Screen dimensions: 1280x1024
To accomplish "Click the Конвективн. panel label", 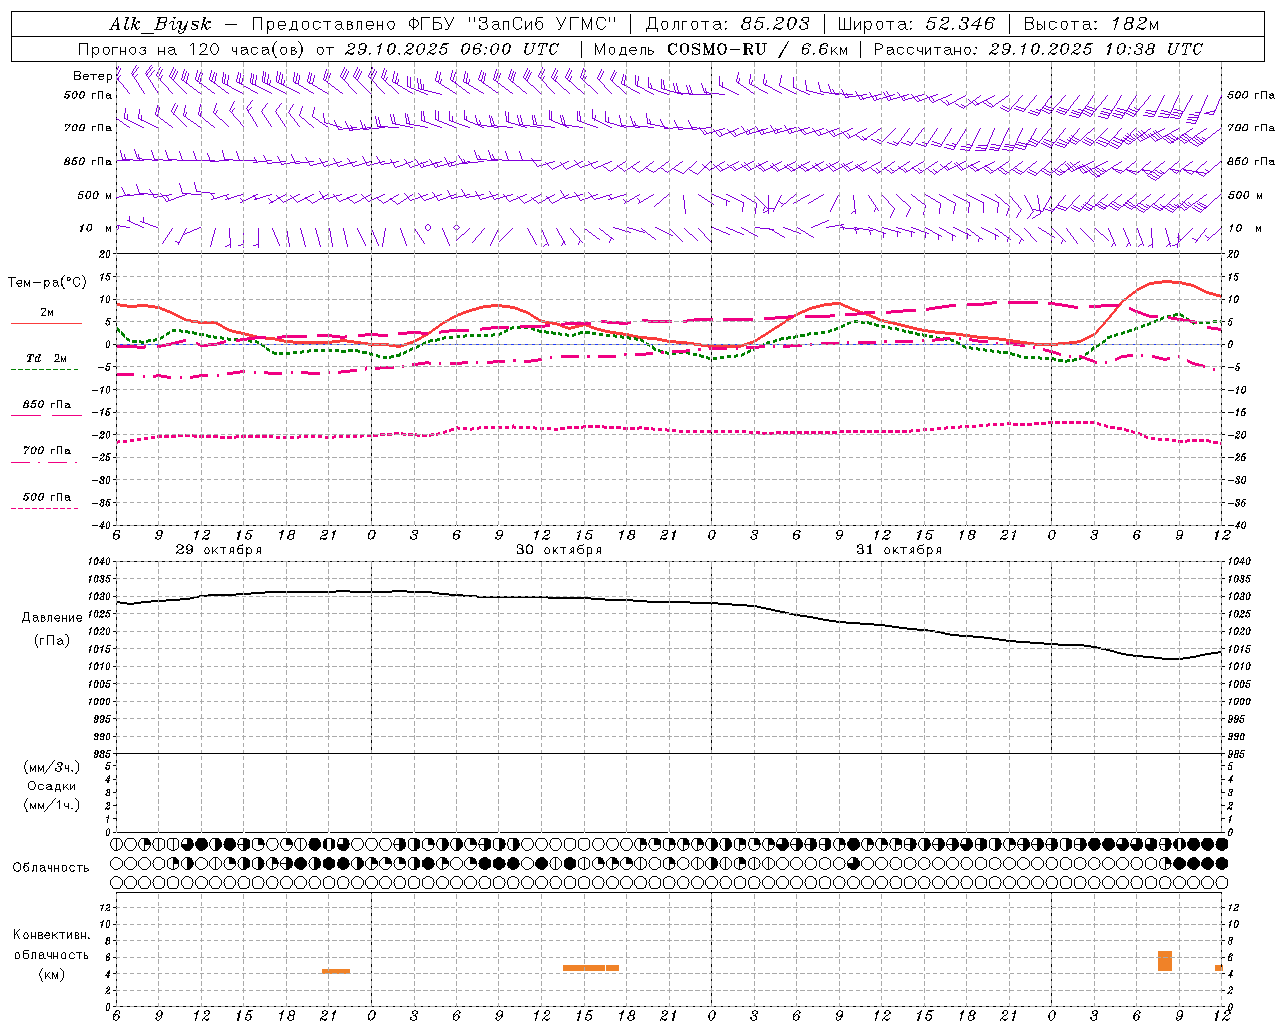I will click(51, 935).
